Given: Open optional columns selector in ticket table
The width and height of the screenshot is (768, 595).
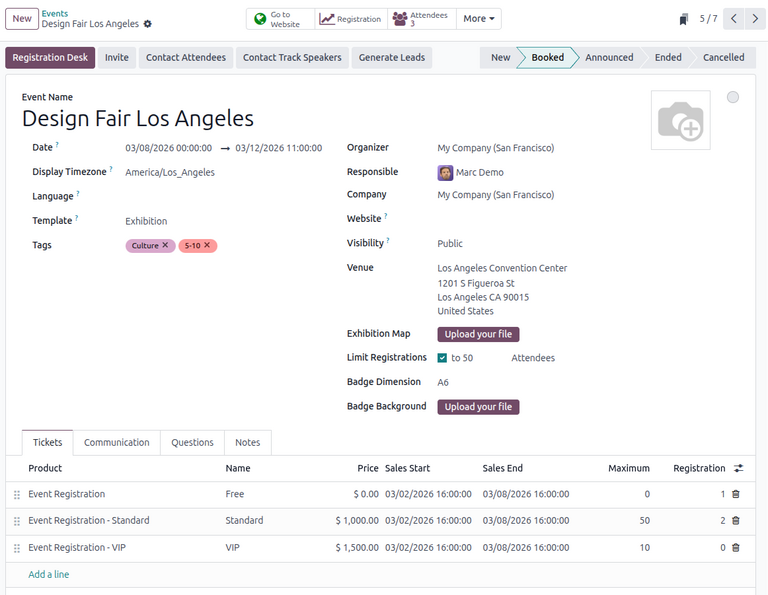Looking at the screenshot, I should point(738,468).
